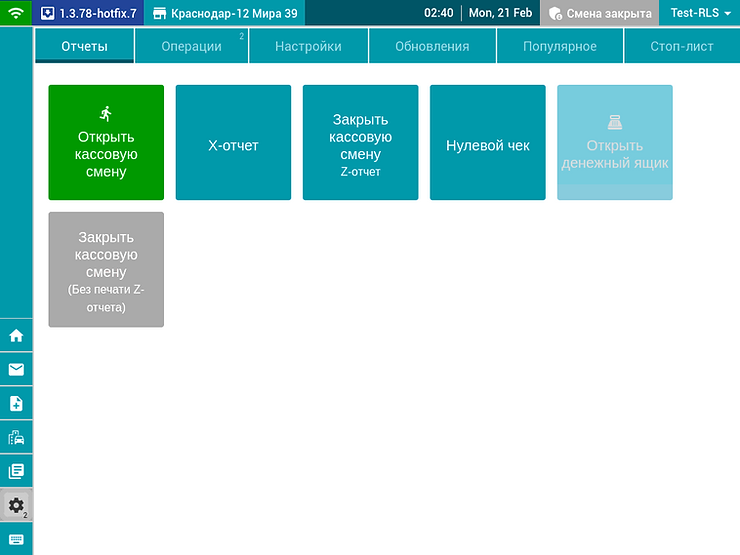740x555 pixels.
Task: Switch to the Настройки tab
Action: pos(308,46)
